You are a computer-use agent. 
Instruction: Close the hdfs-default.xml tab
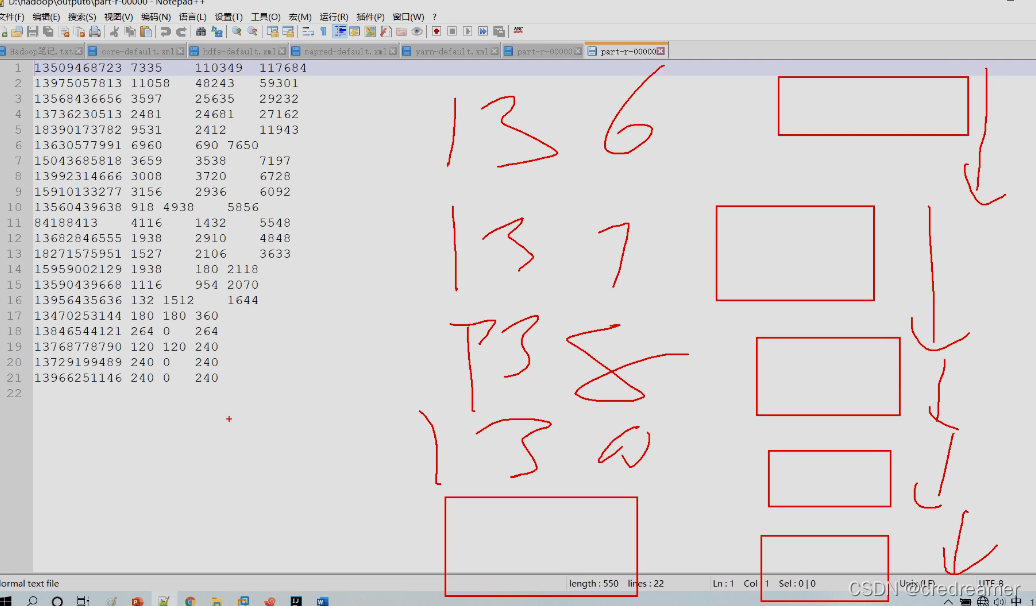tap(282, 51)
